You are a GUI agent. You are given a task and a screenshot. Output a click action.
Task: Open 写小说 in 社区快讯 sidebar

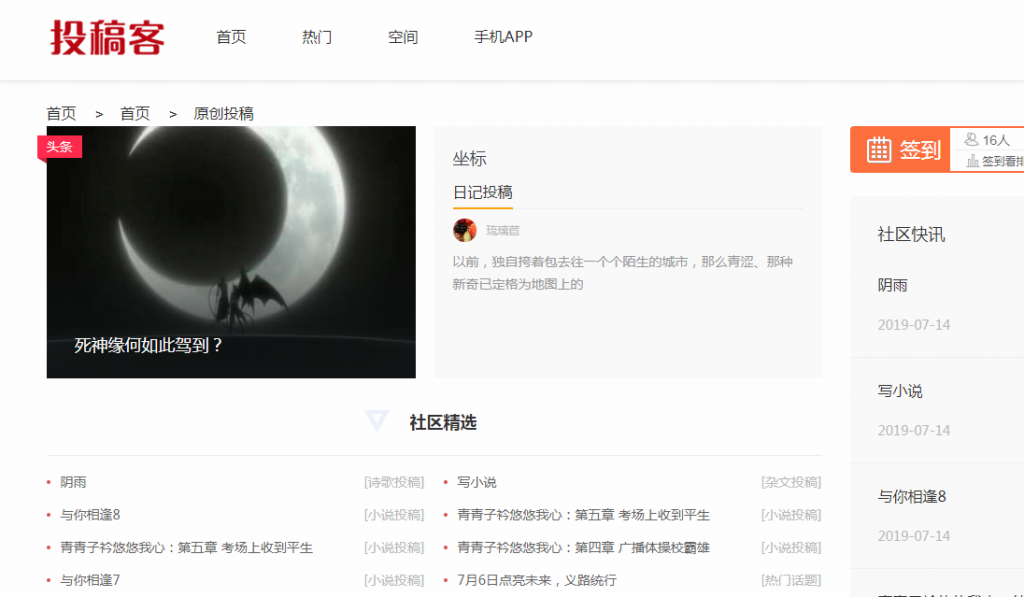click(900, 391)
